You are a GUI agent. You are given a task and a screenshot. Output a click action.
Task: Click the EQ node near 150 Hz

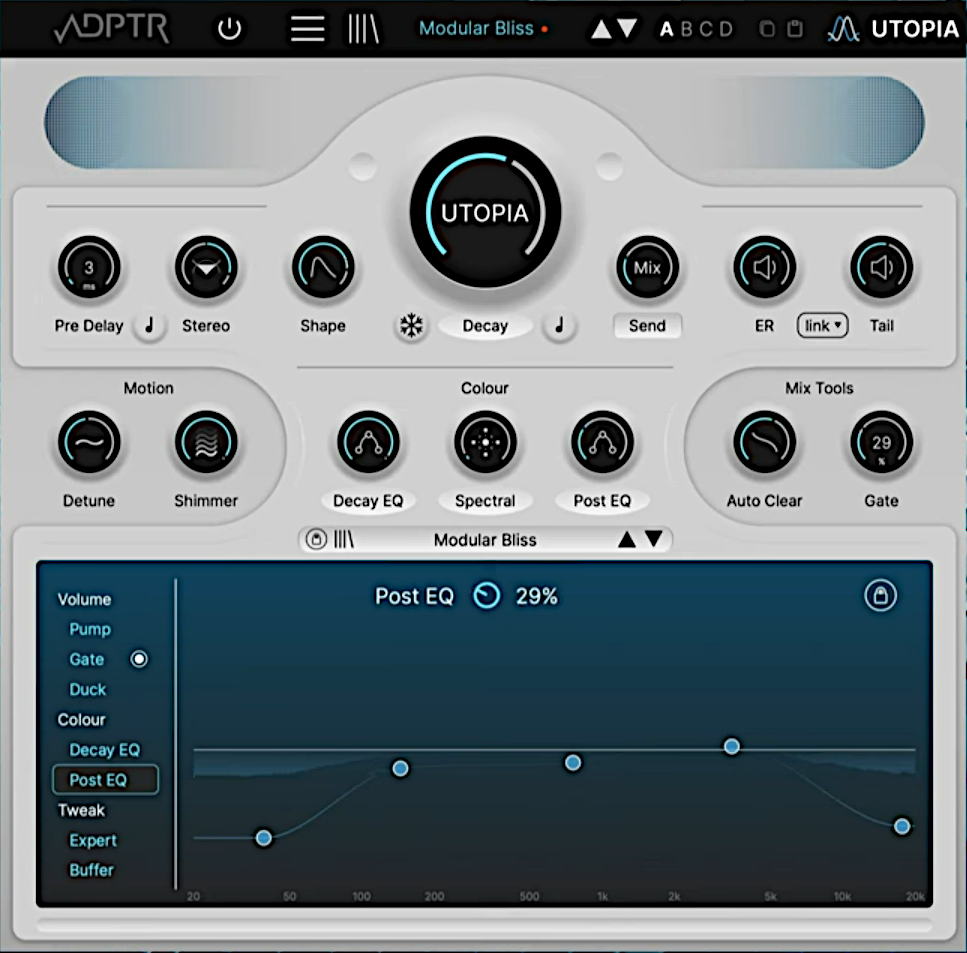400,768
